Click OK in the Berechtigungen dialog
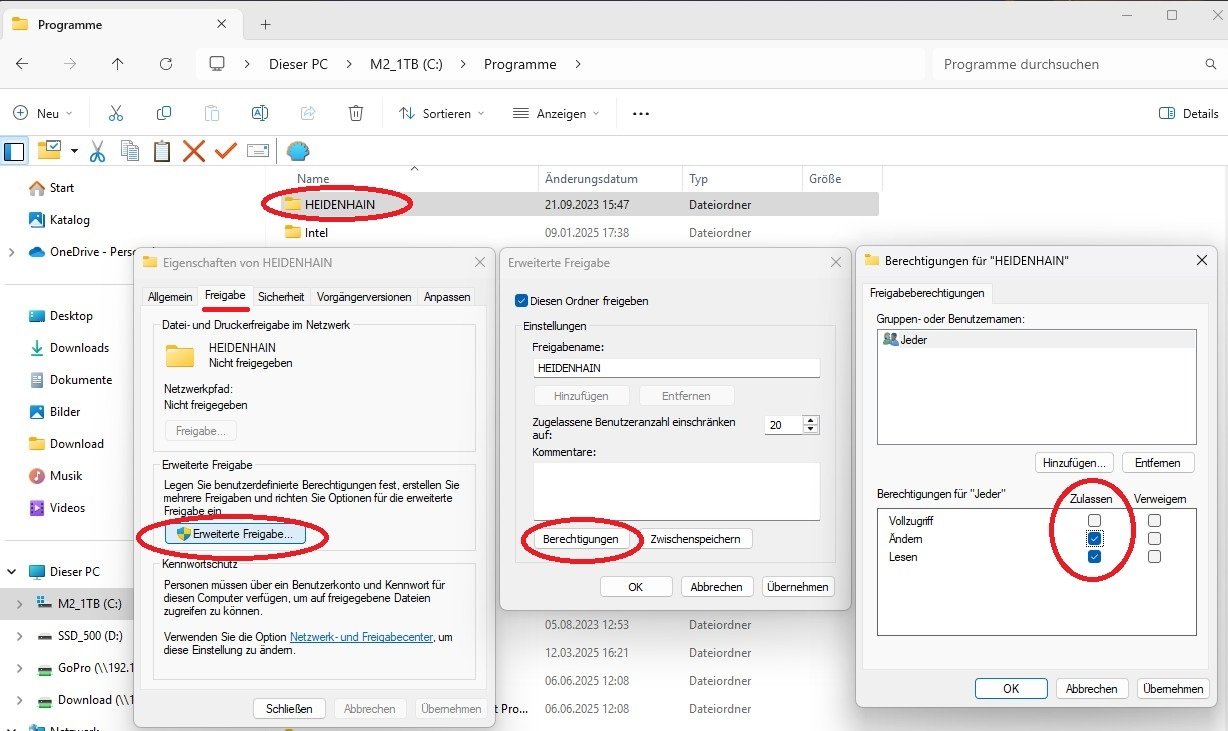Image resolution: width=1228 pixels, height=731 pixels. pyautogui.click(x=1011, y=689)
